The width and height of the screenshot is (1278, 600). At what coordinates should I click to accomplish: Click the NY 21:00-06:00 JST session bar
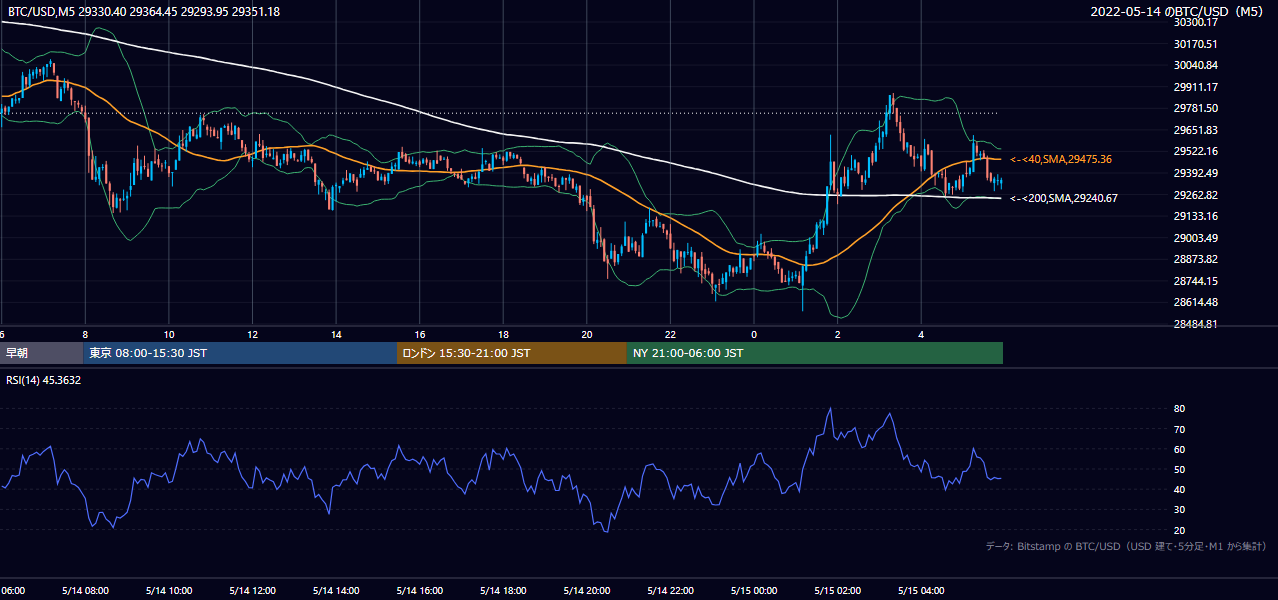pos(815,353)
